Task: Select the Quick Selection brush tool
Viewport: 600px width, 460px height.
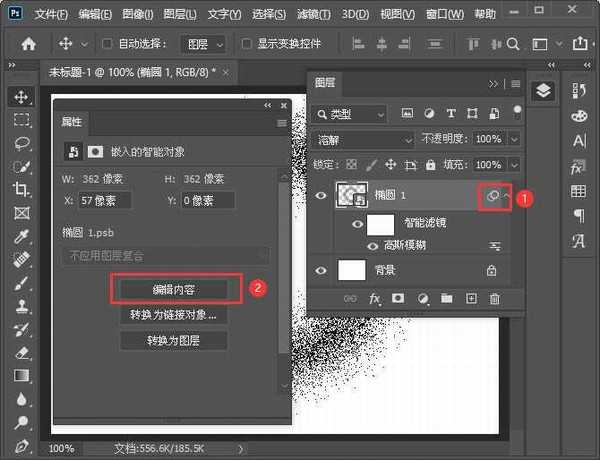Action: point(22,167)
